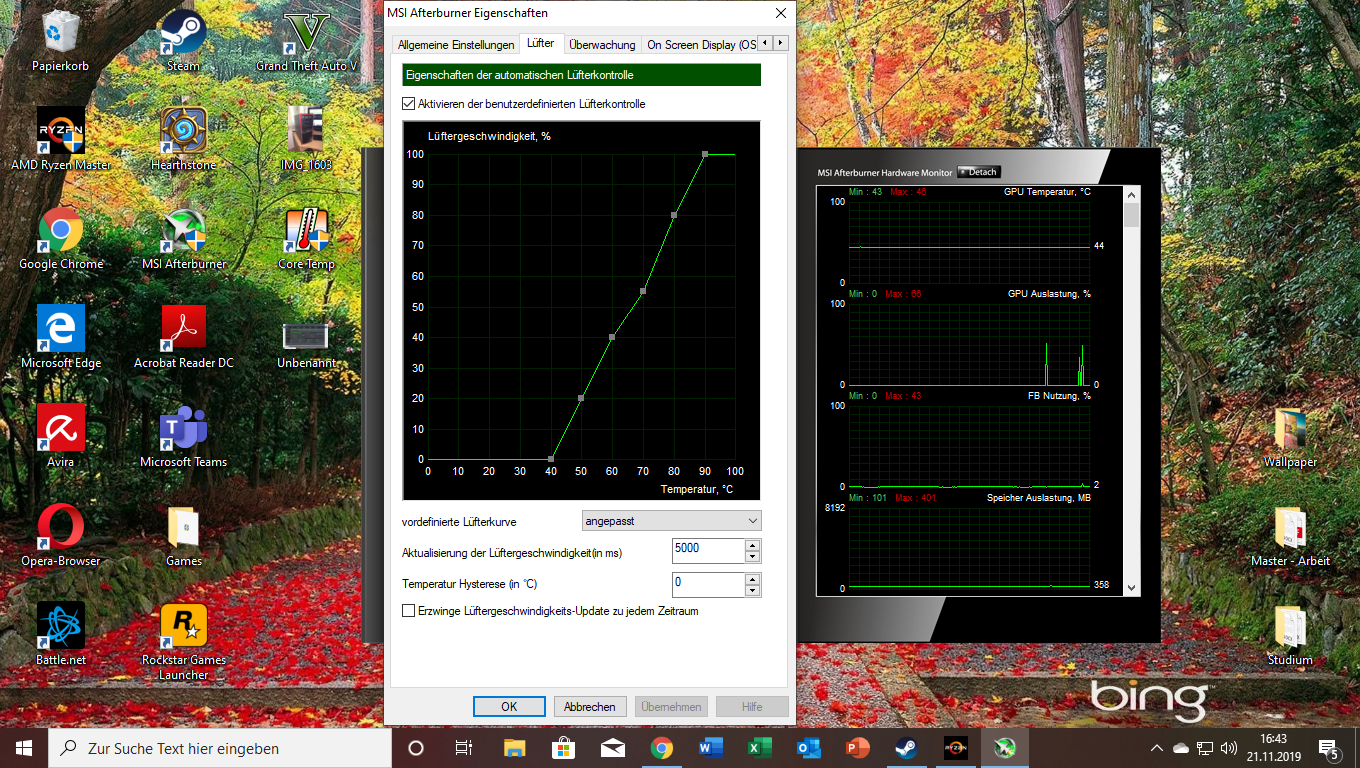
Task: Launch MSI Afterburner desktop shortcut
Action: tap(184, 238)
